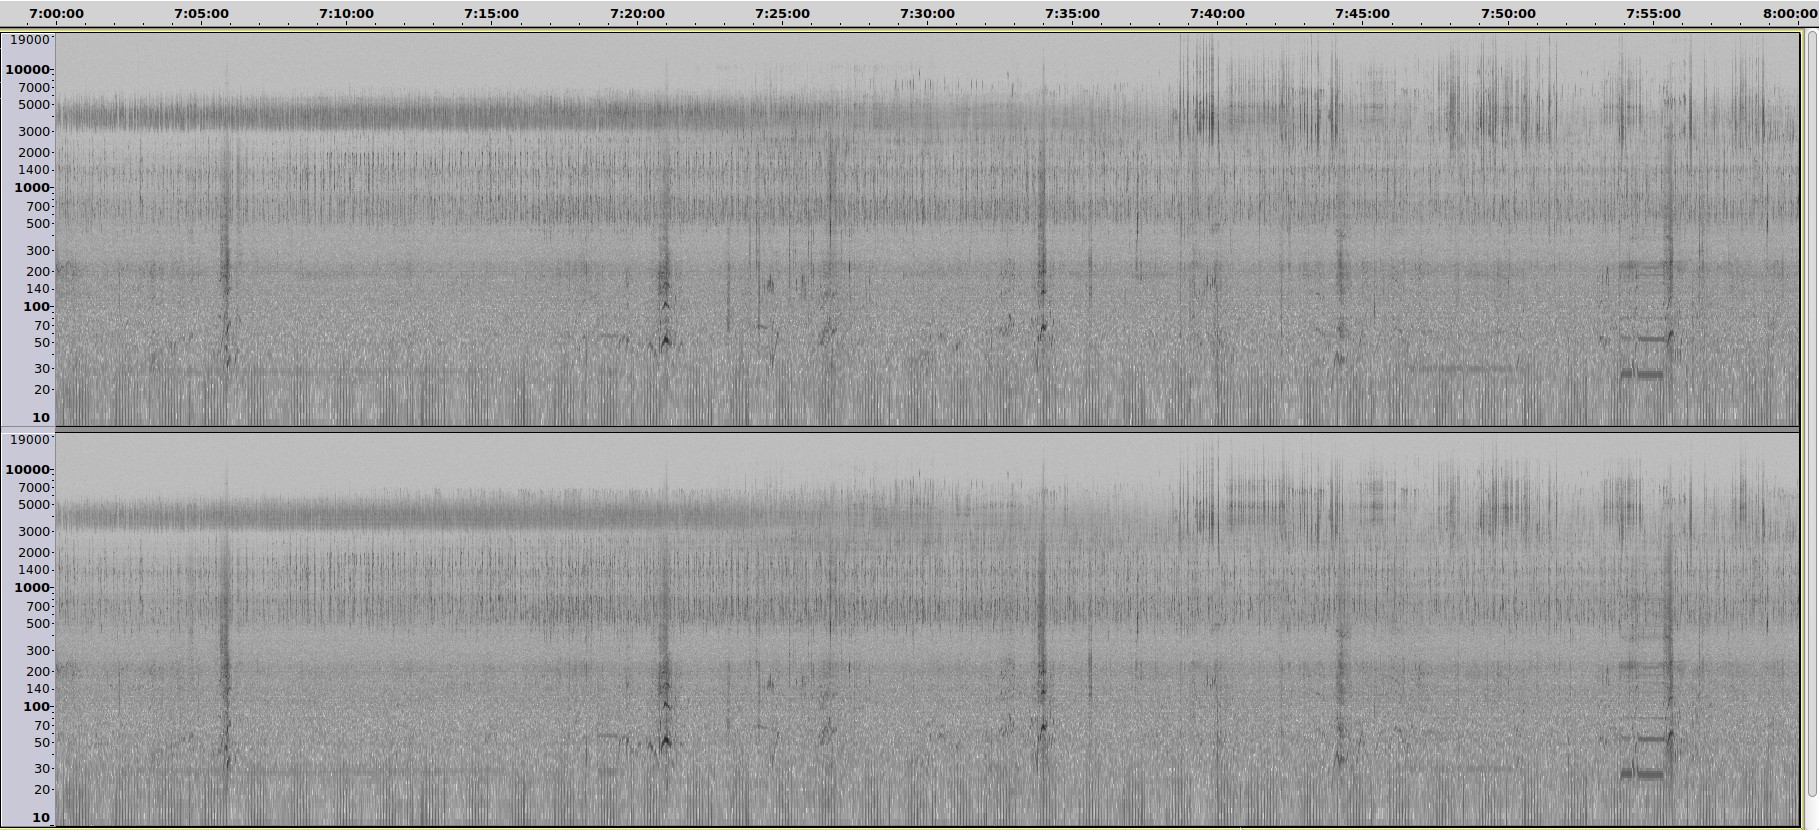1819x830 pixels.
Task: Click the 7:00:00 mark on the timeline ruler
Action: click(x=56, y=14)
